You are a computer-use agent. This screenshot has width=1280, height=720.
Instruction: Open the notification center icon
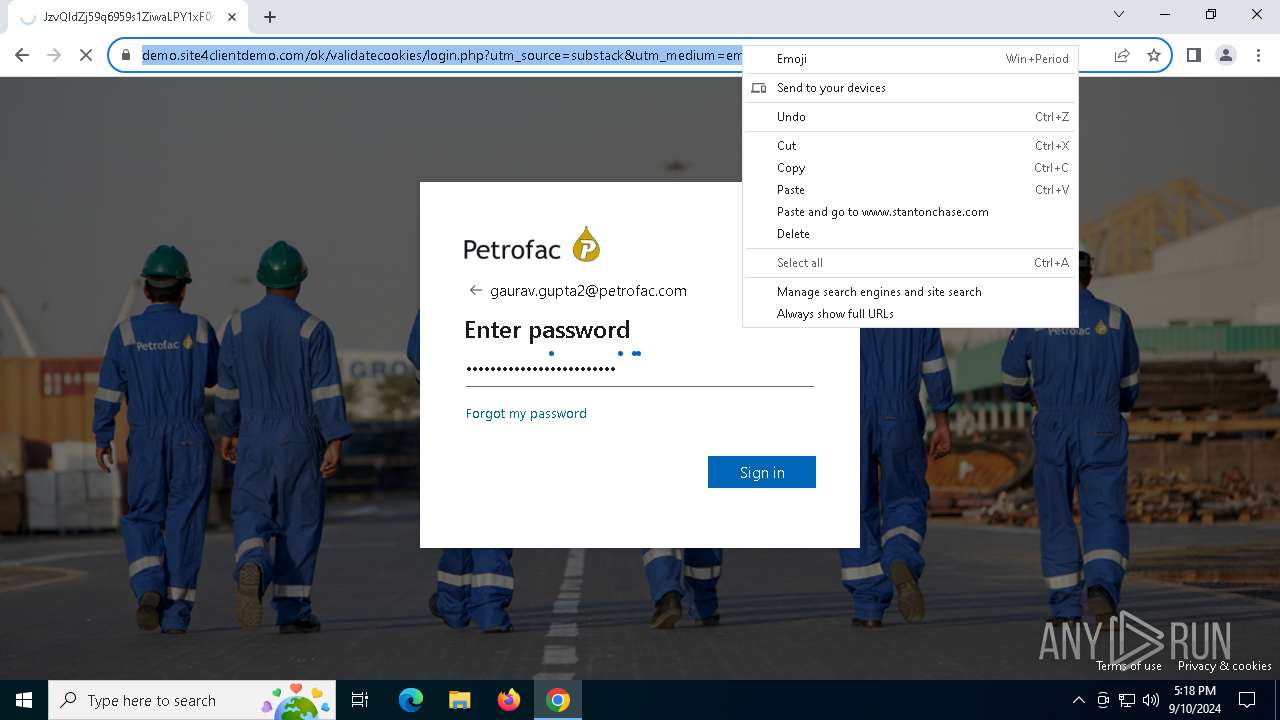coord(1247,700)
